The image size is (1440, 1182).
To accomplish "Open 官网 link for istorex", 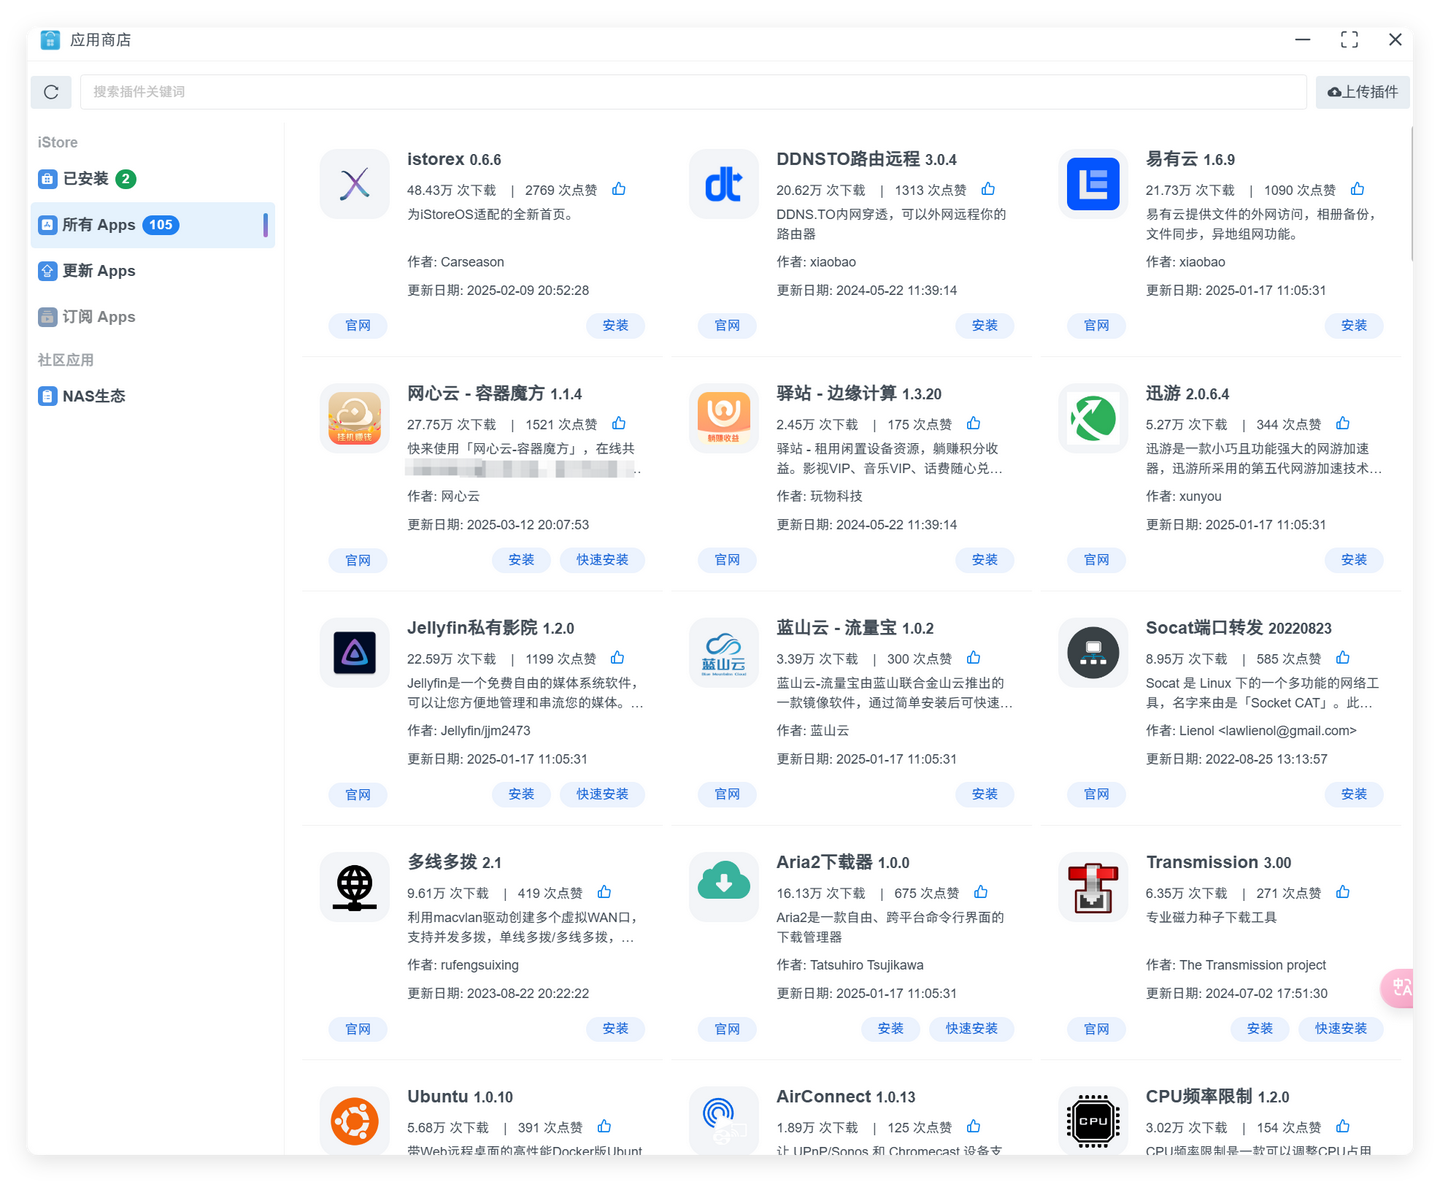I will click(358, 326).
